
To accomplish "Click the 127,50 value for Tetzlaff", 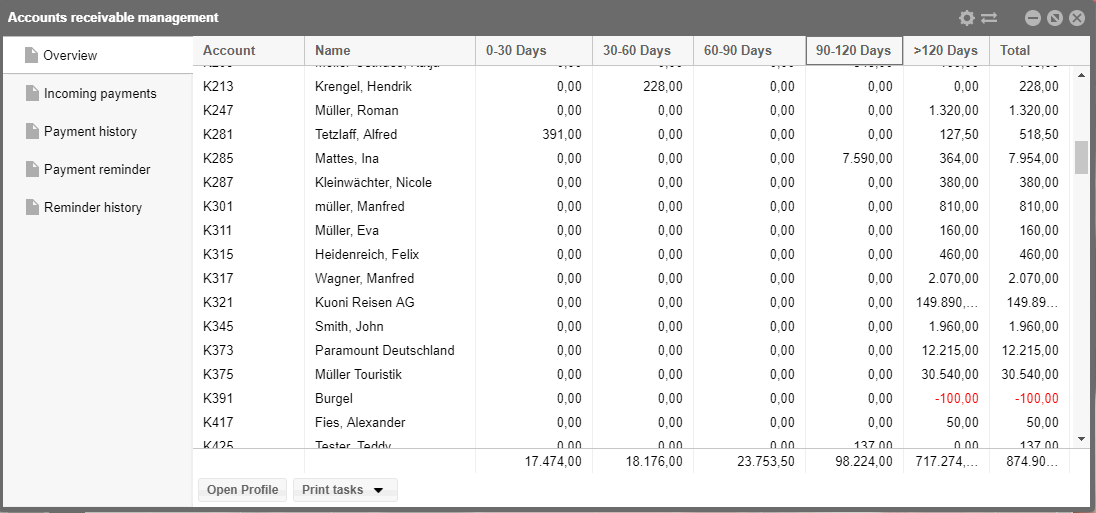I will (x=960, y=134).
